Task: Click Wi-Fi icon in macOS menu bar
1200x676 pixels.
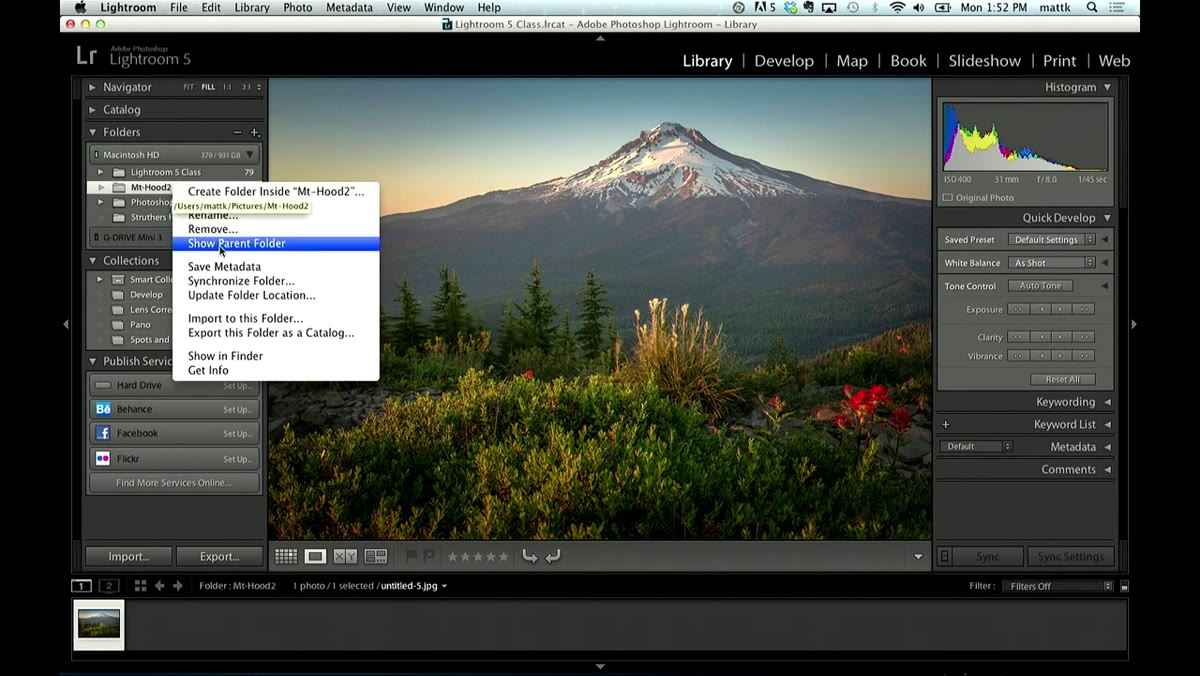Action: click(897, 8)
